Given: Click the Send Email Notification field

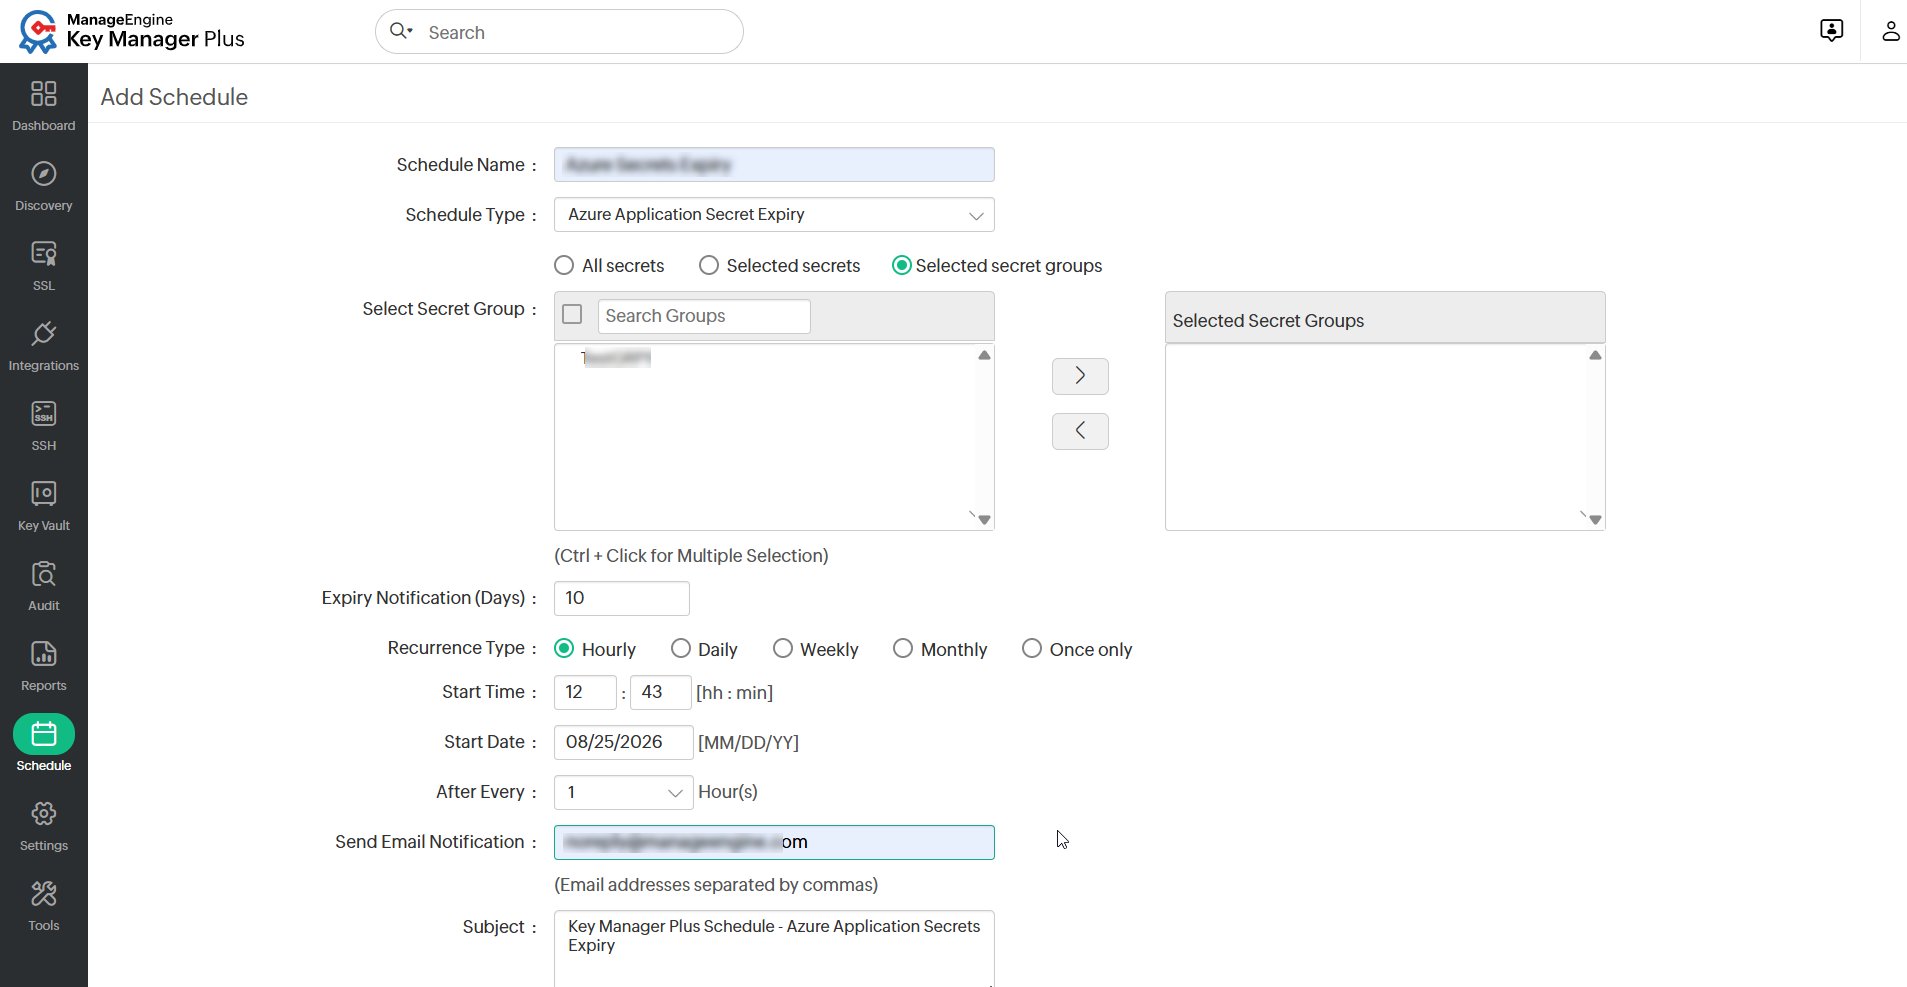Looking at the screenshot, I should pos(774,842).
